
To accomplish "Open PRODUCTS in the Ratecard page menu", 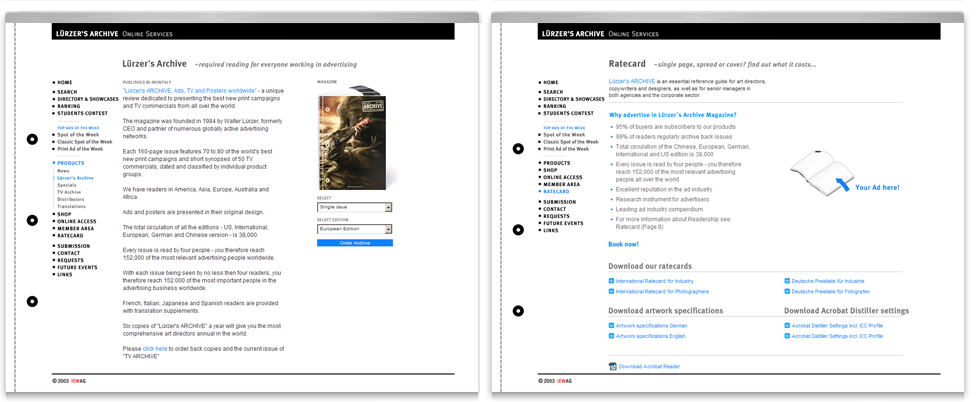I will (x=556, y=163).
